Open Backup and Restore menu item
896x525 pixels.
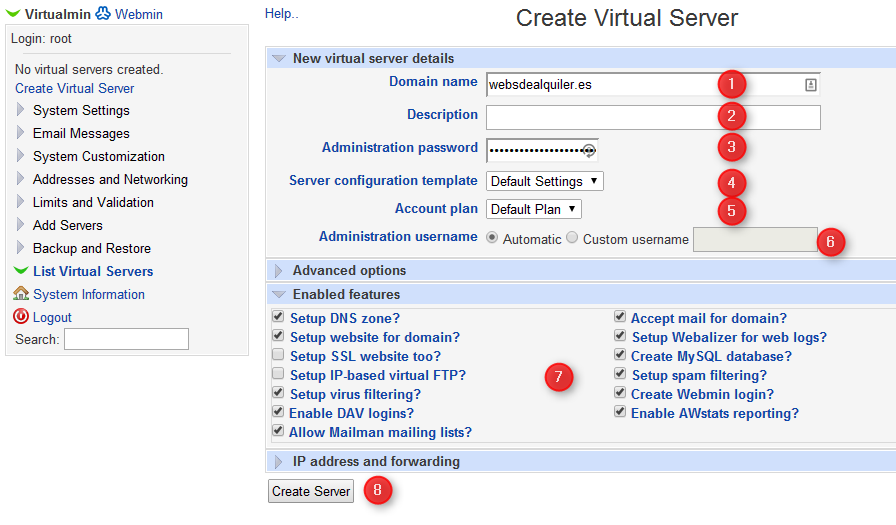click(x=91, y=248)
